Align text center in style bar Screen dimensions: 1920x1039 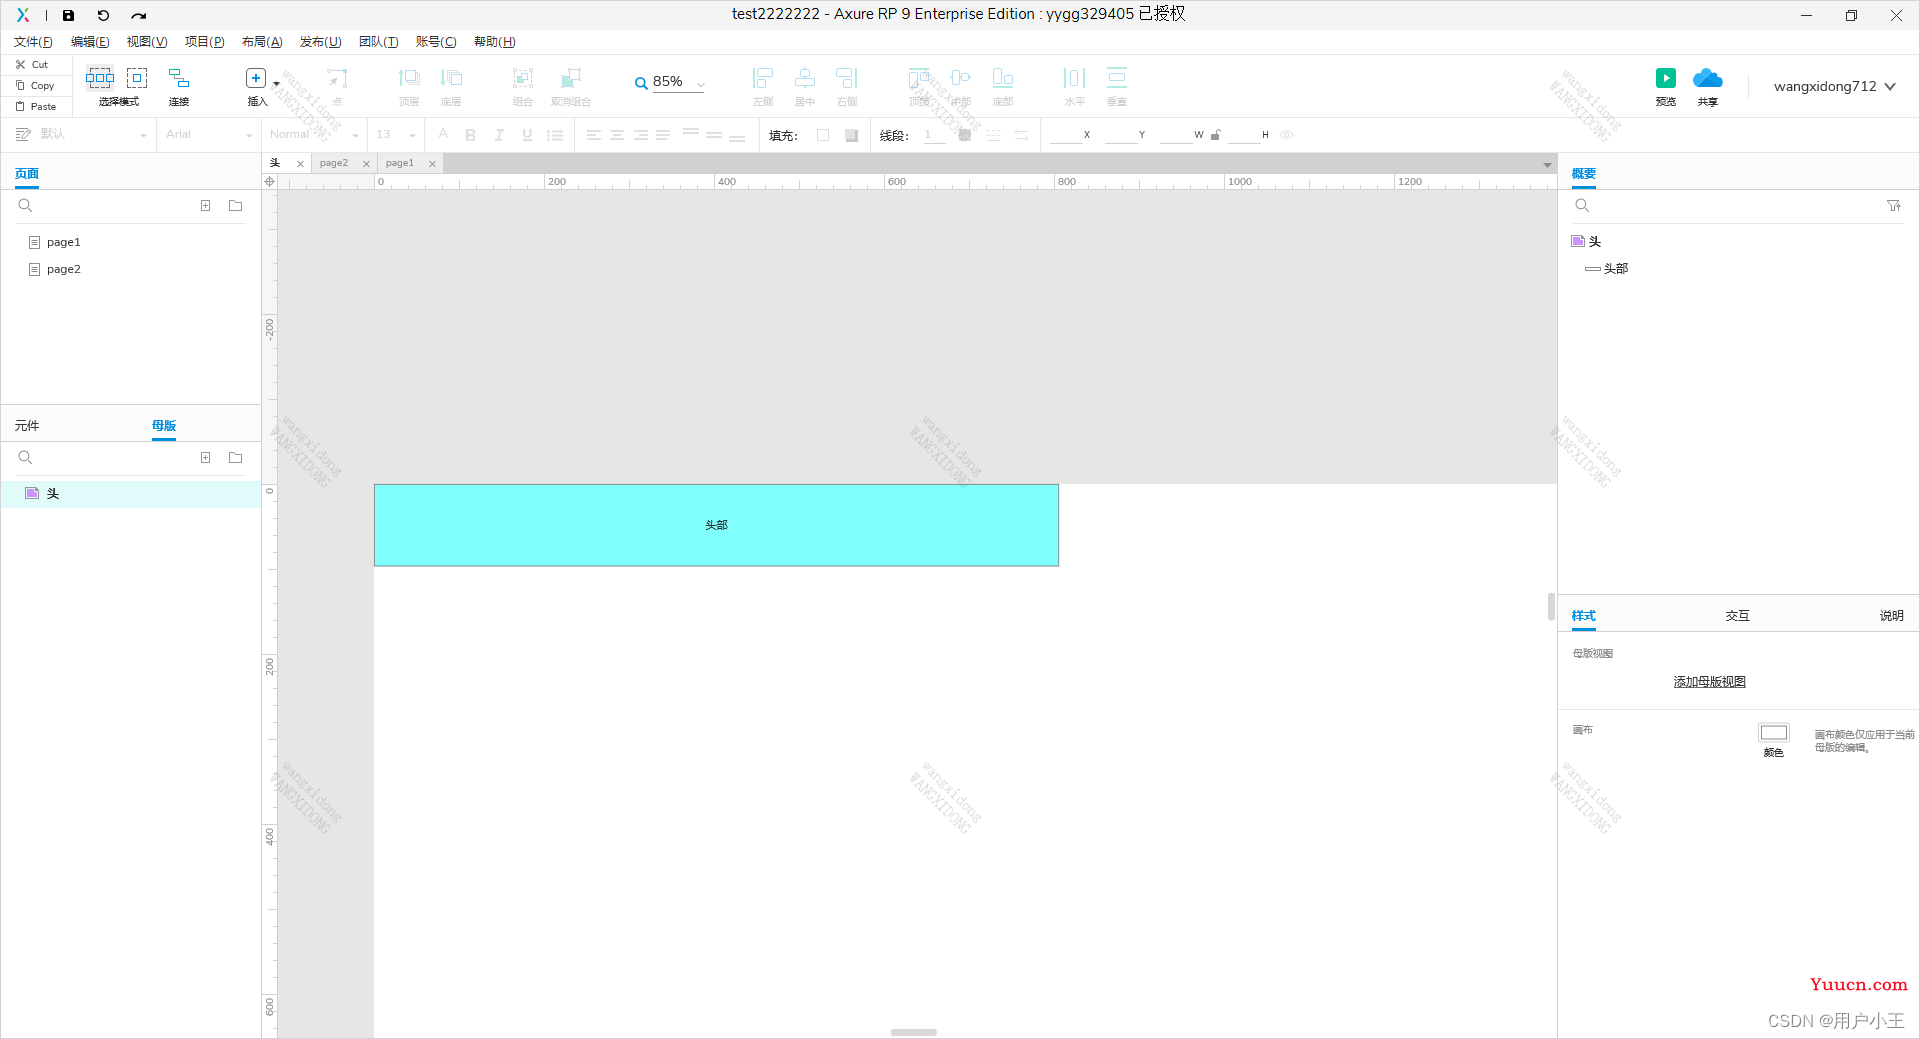click(x=617, y=135)
